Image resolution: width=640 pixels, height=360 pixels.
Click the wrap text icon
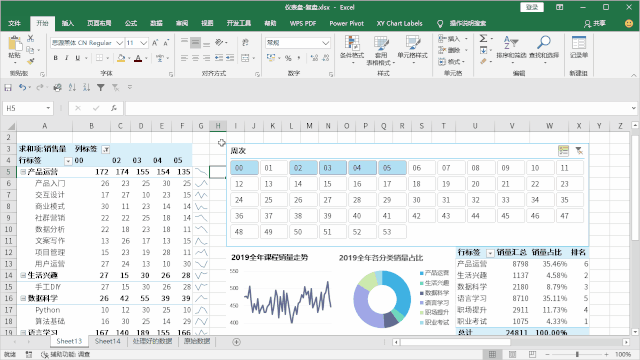(245, 42)
